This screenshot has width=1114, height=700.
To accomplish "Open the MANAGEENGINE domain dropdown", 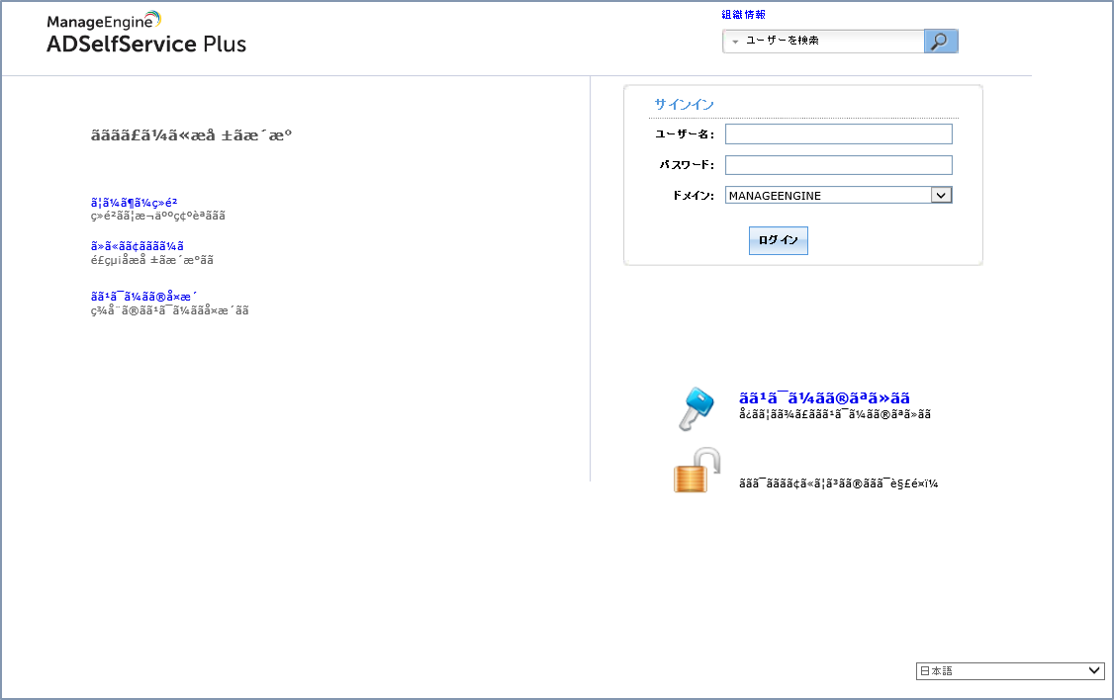I will click(x=838, y=195).
